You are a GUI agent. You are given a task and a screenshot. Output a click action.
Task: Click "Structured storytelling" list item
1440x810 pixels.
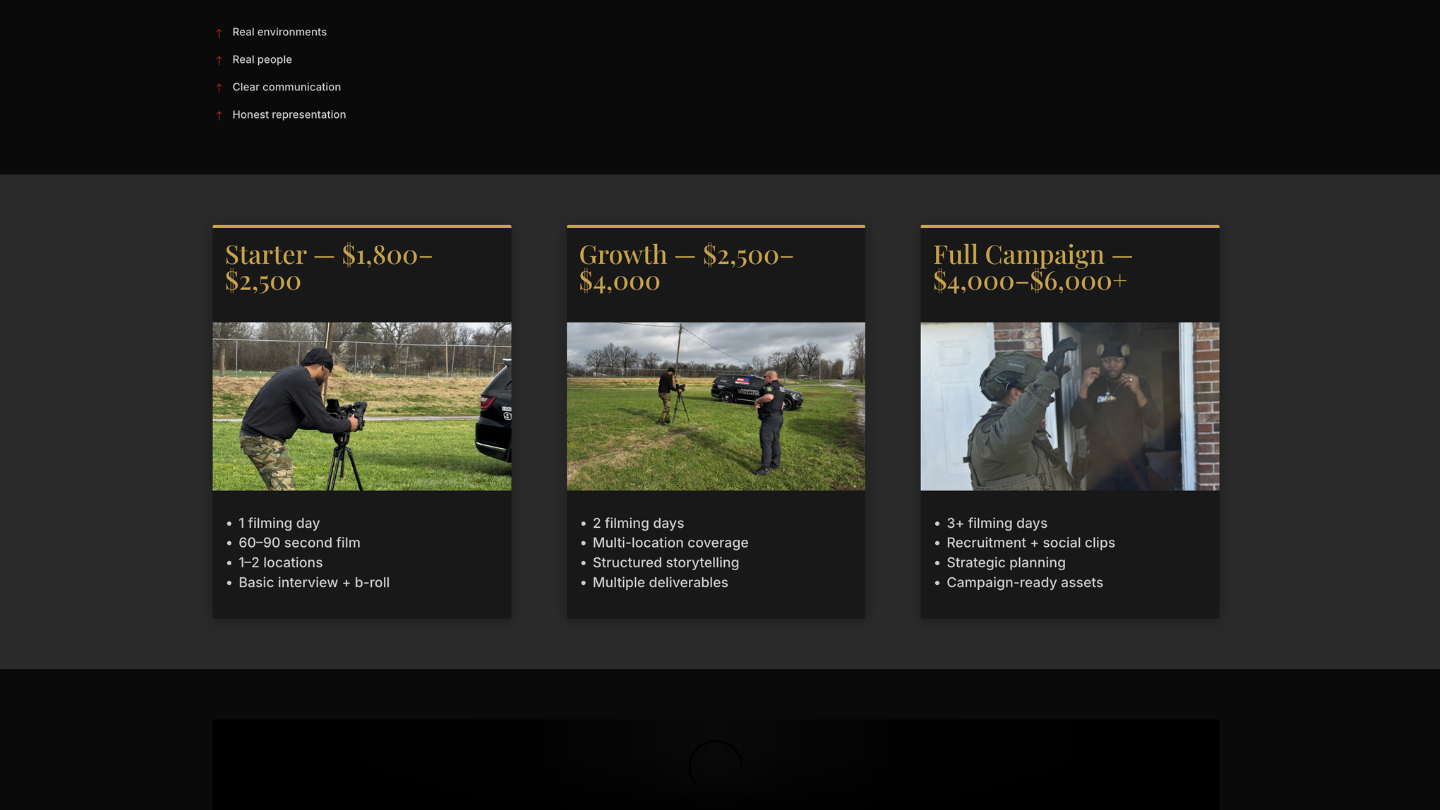click(x=666, y=563)
